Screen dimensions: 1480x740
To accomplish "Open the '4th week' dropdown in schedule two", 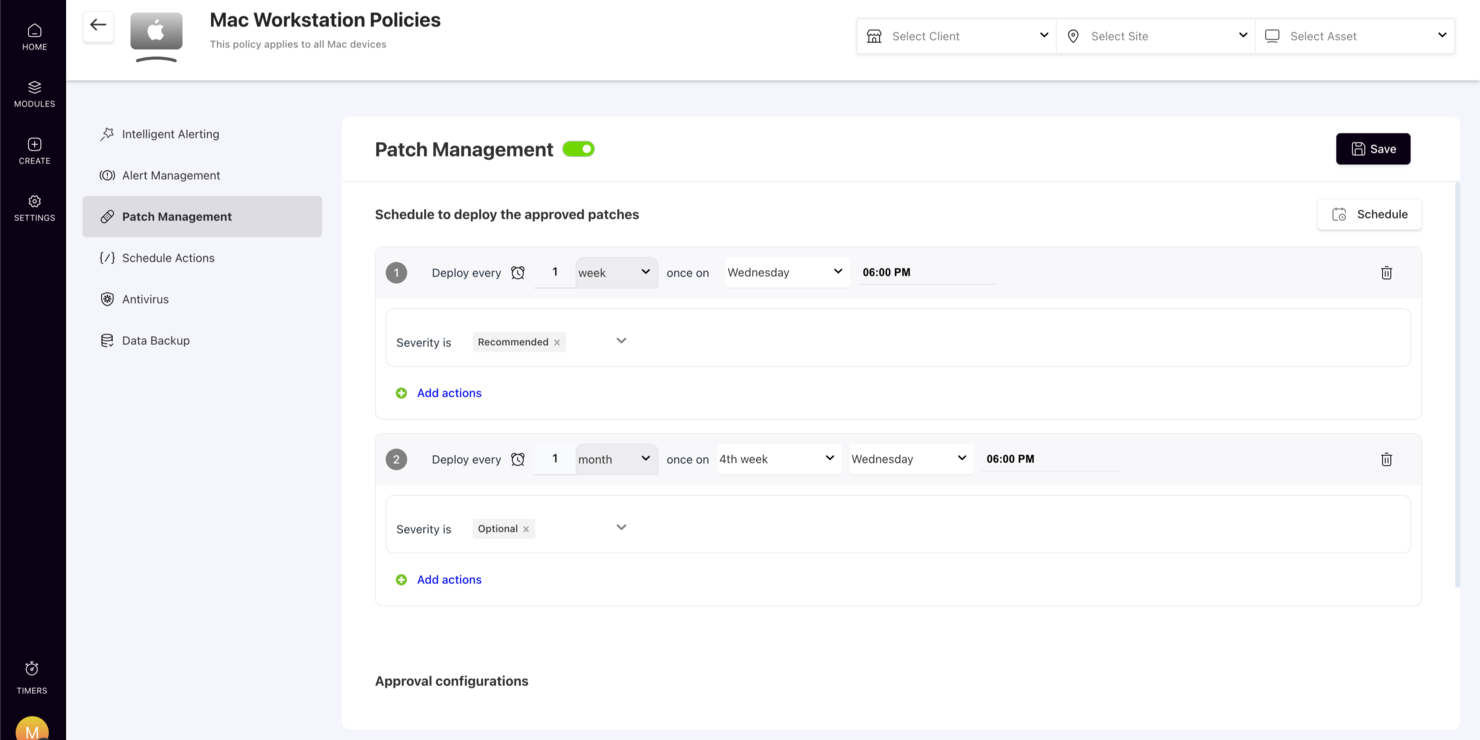I will pos(778,458).
